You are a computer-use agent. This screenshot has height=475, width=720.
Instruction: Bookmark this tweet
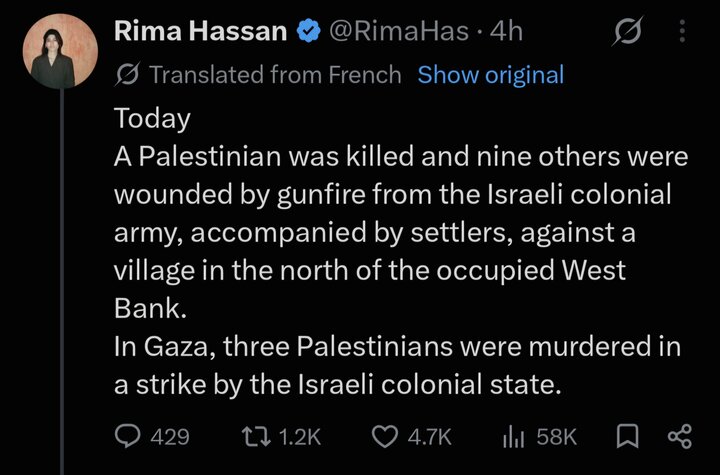click(627, 436)
